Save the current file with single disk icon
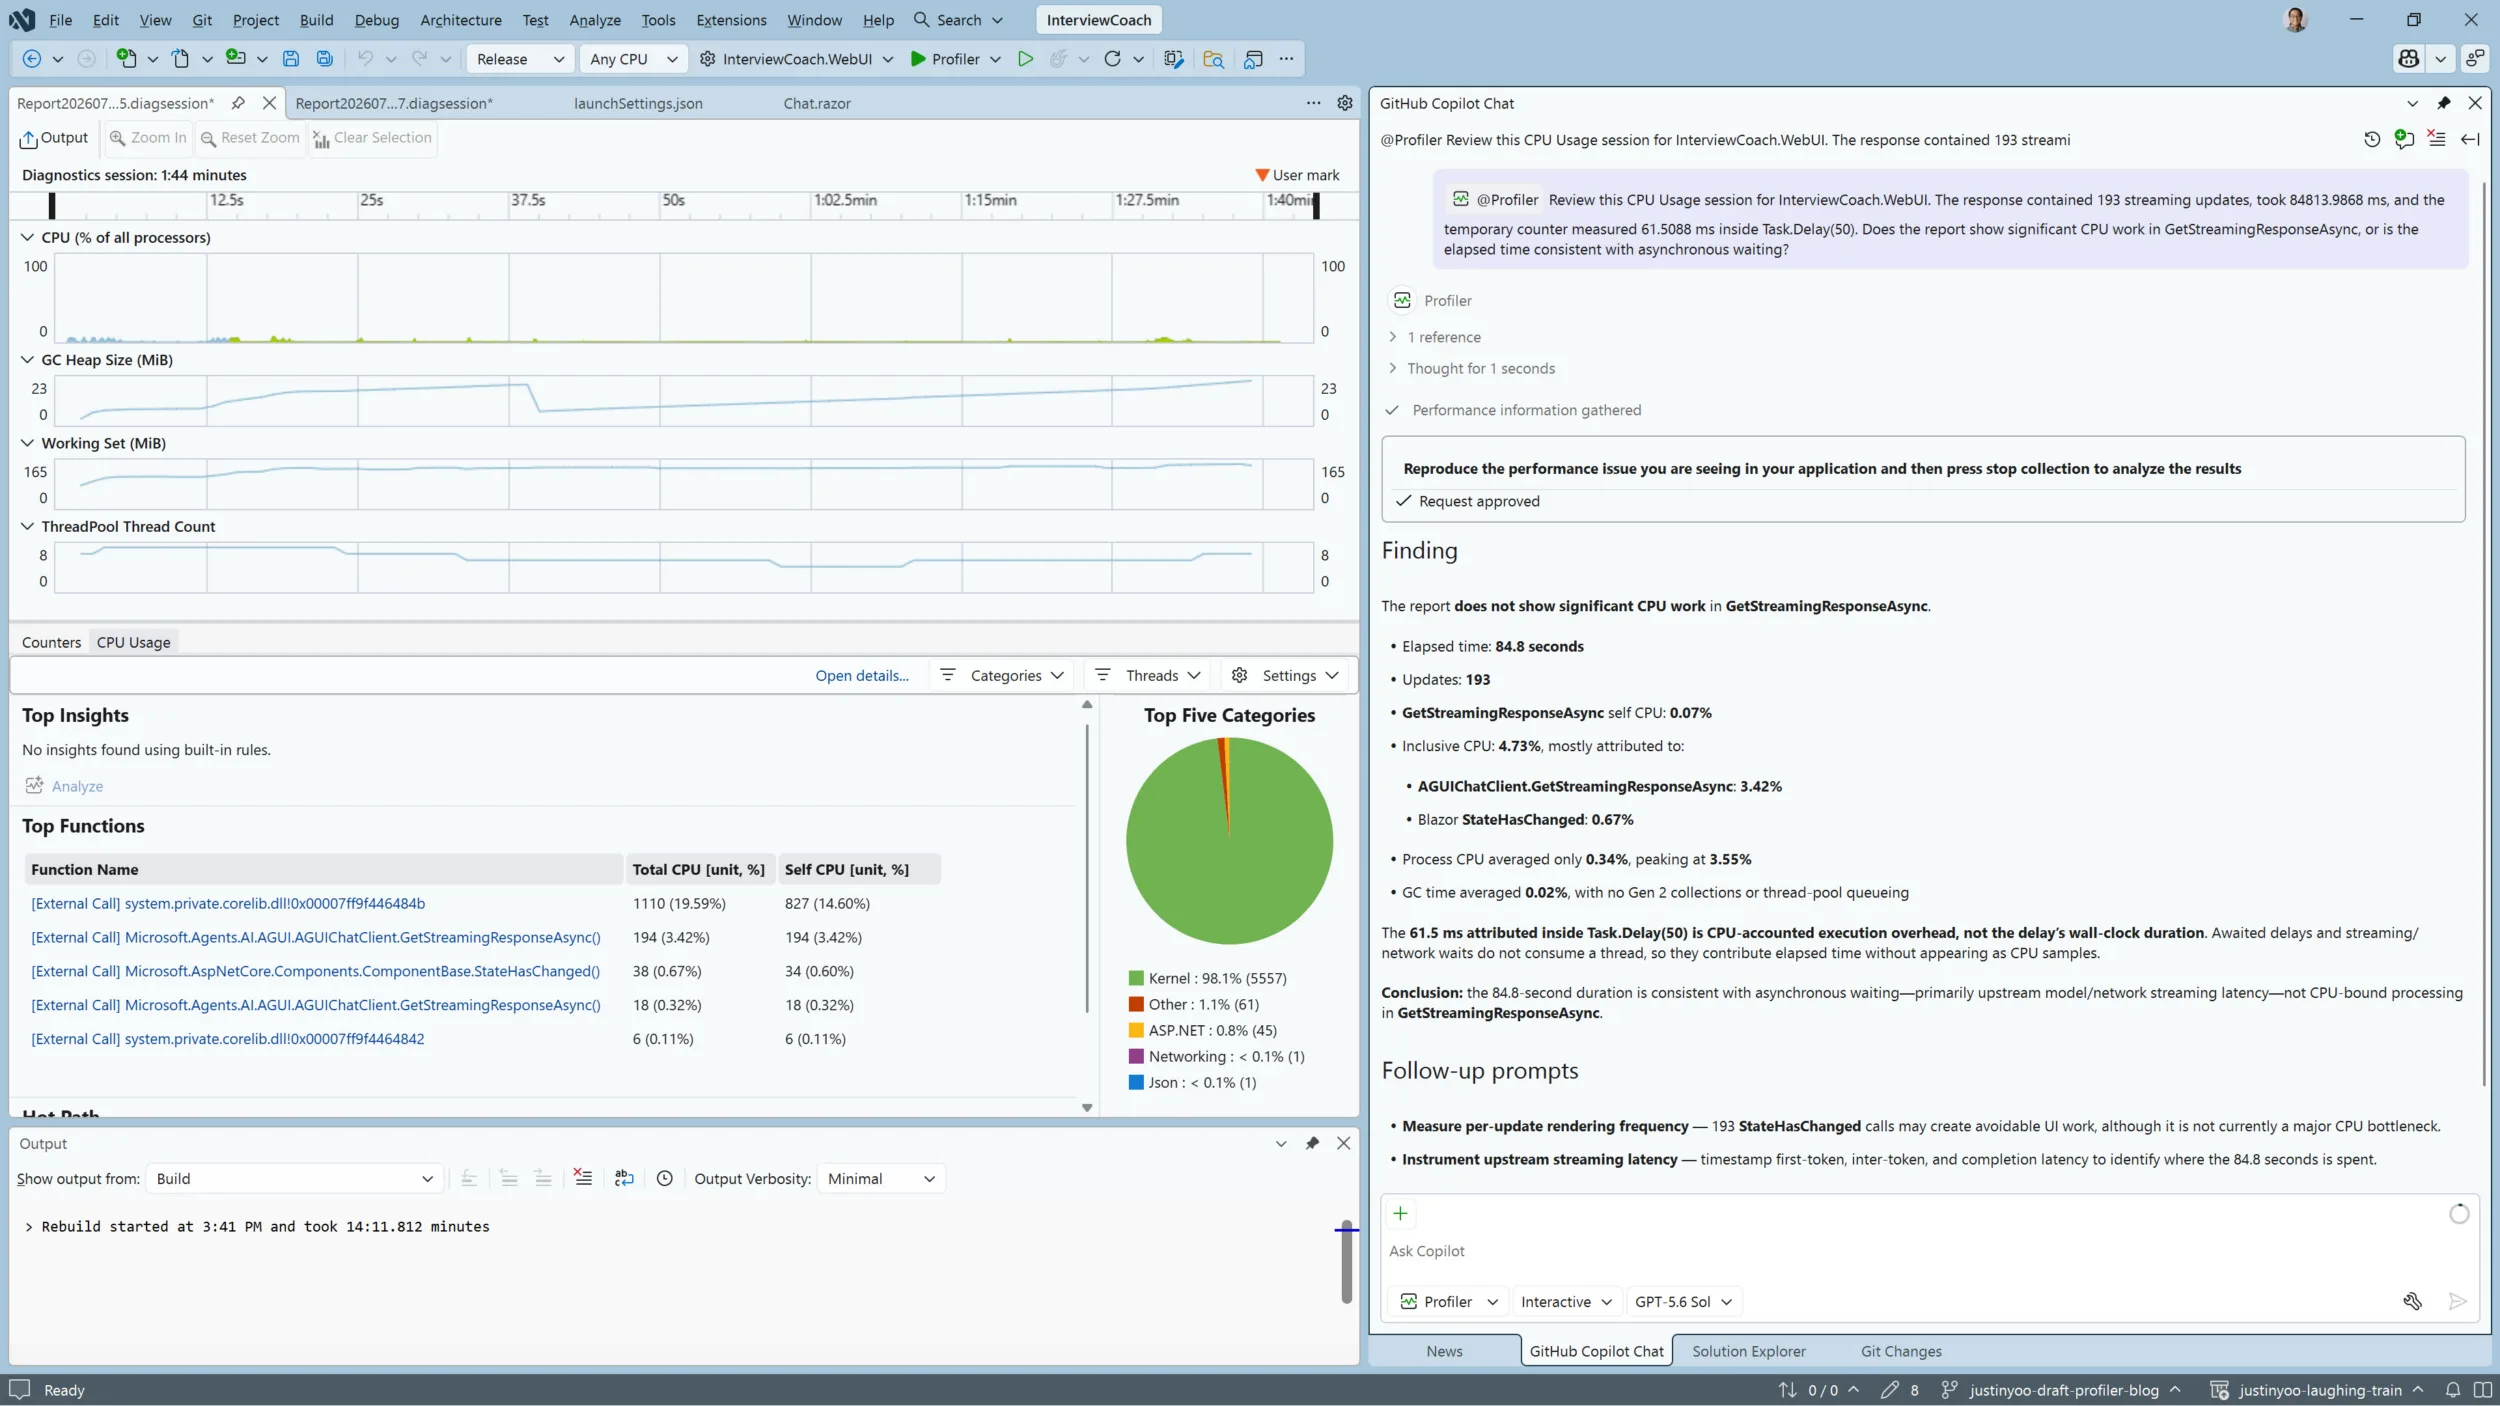Screen dimensions: 2500x1406 tap(290, 59)
